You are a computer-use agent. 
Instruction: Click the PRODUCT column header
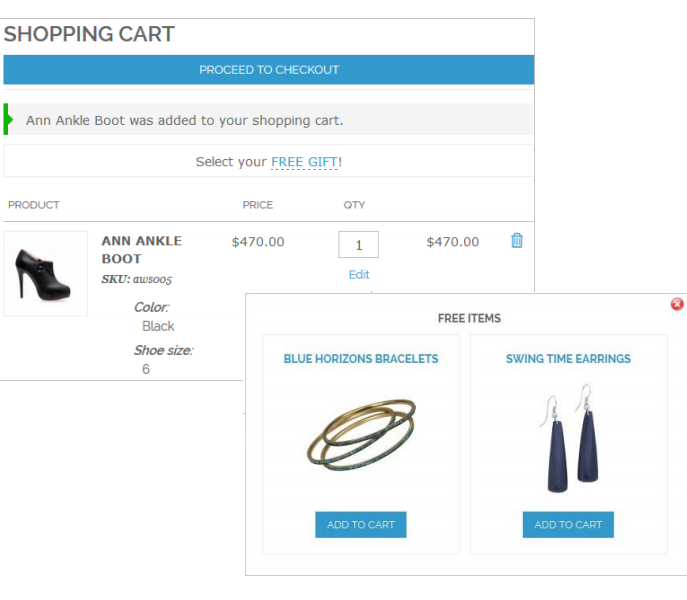tap(34, 205)
